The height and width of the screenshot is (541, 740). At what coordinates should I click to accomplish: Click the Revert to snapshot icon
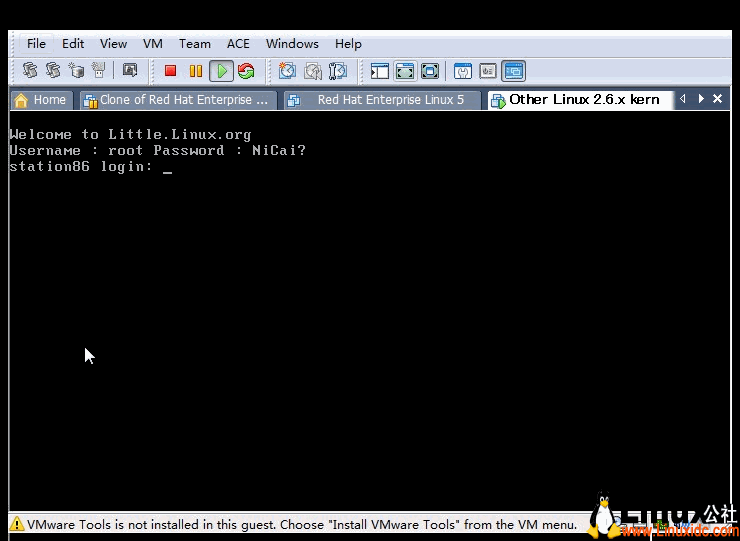(x=312, y=71)
